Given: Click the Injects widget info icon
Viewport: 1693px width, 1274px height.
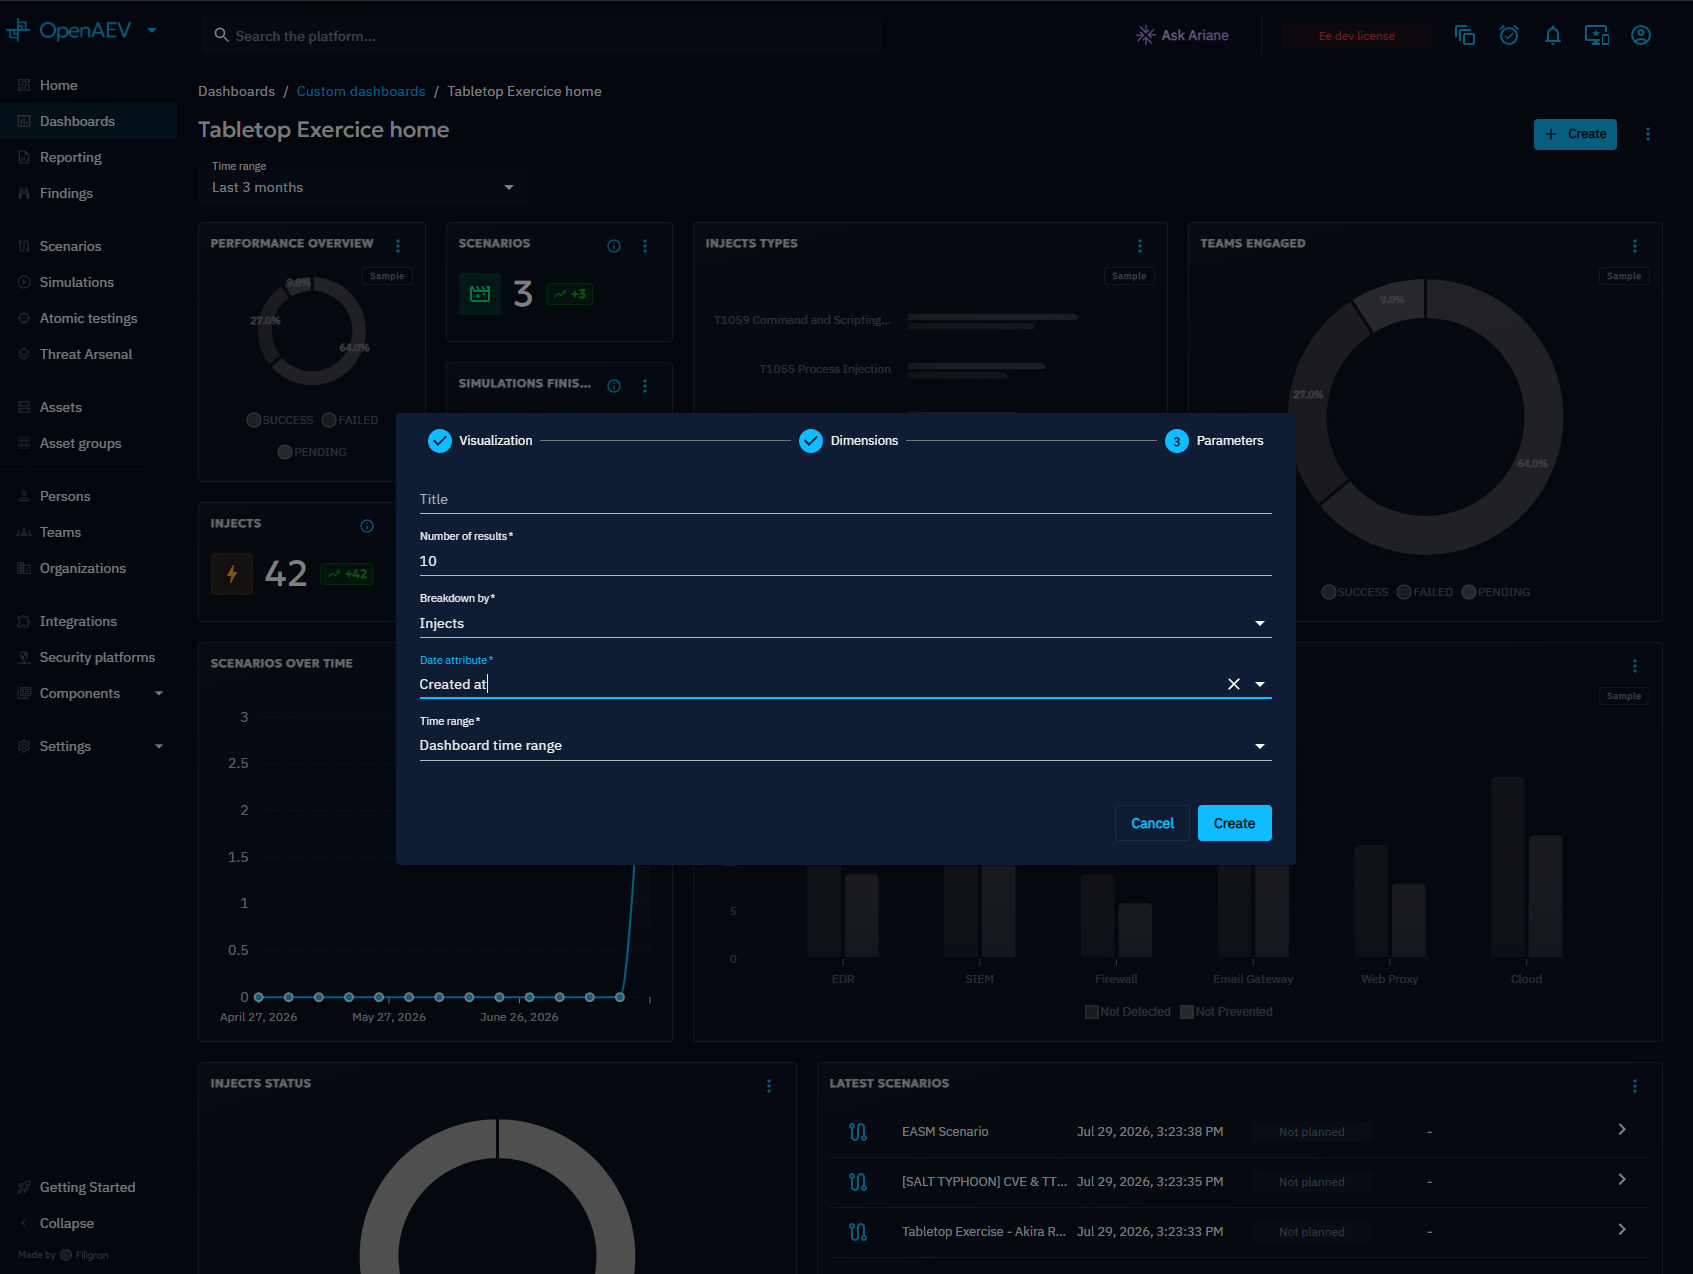Looking at the screenshot, I should coord(367,526).
